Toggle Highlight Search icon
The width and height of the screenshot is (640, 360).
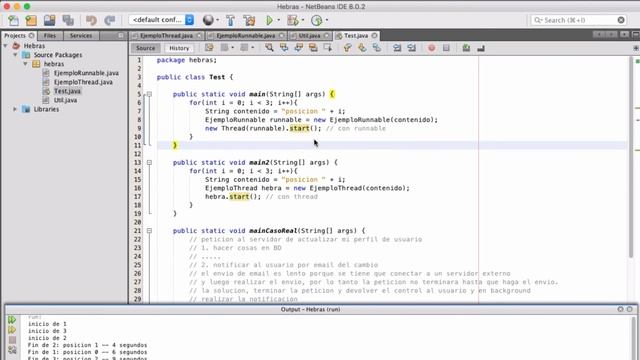pos(313,48)
